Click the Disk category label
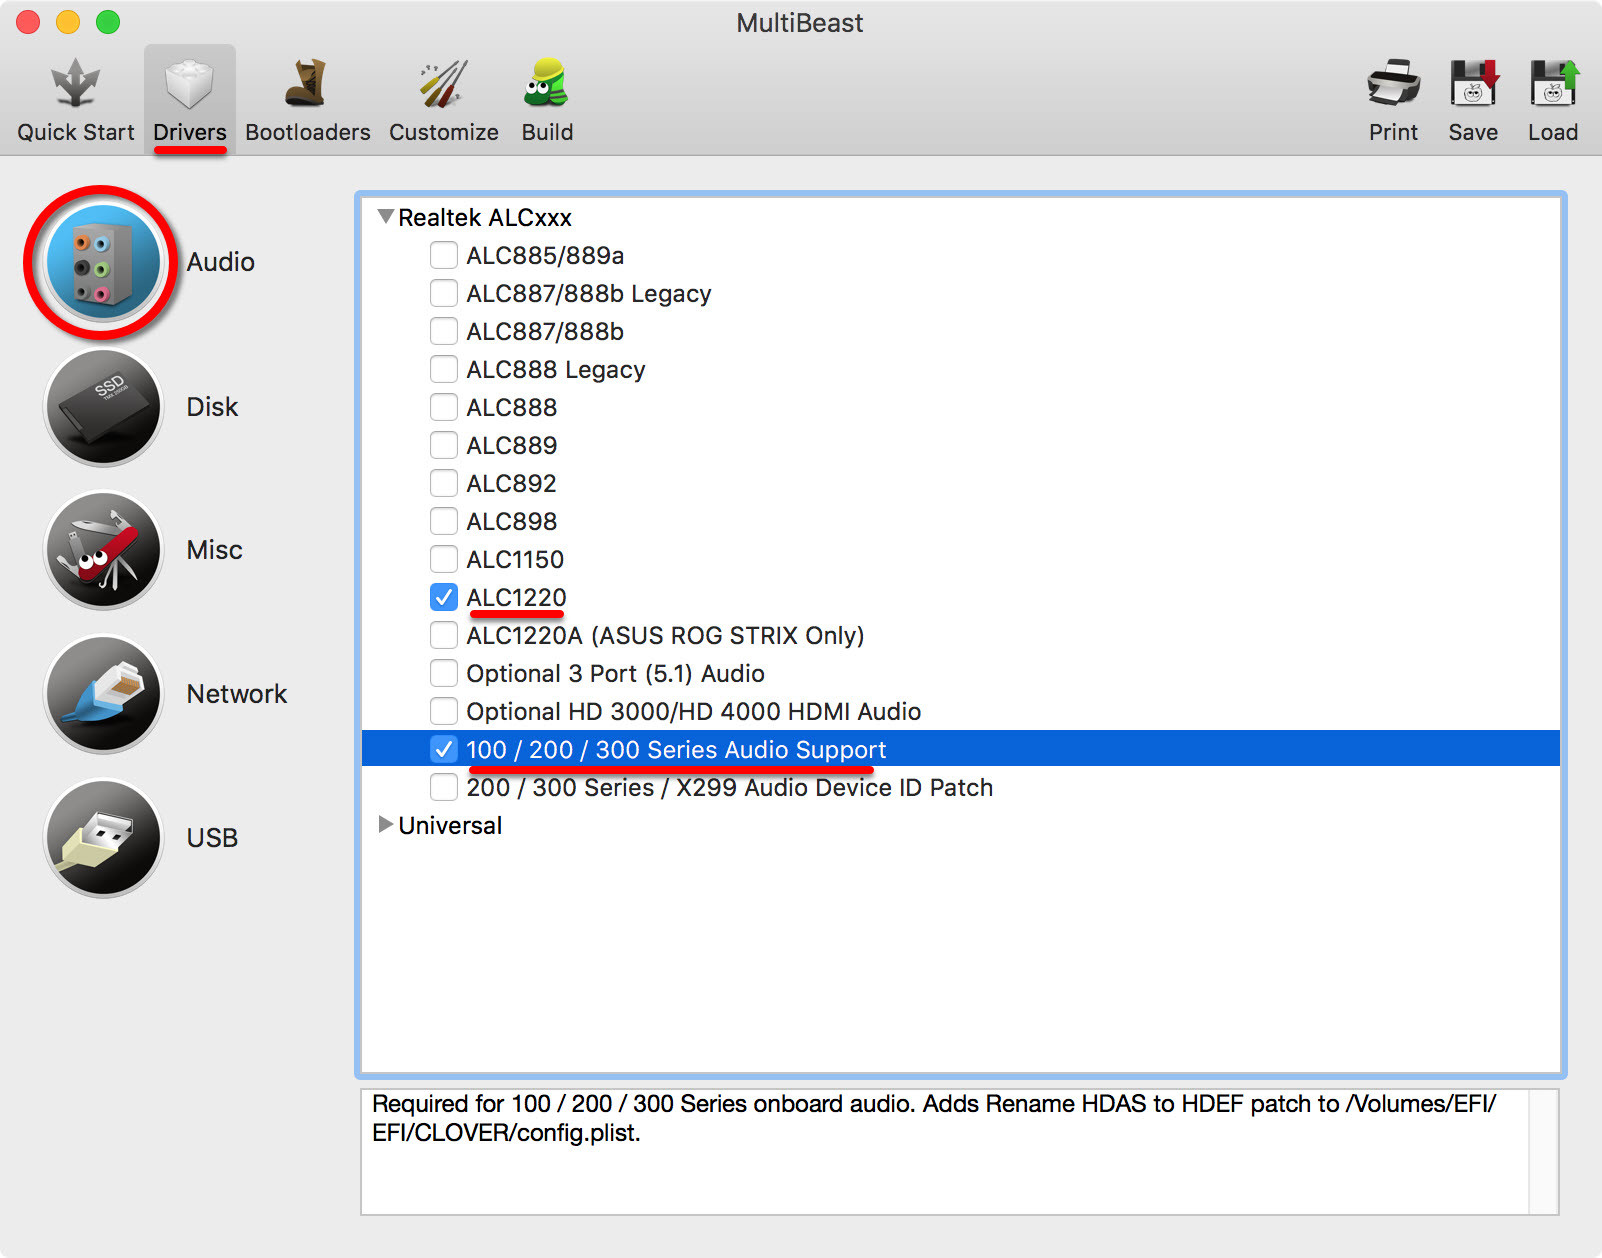Viewport: 1602px width, 1258px height. tap(212, 407)
